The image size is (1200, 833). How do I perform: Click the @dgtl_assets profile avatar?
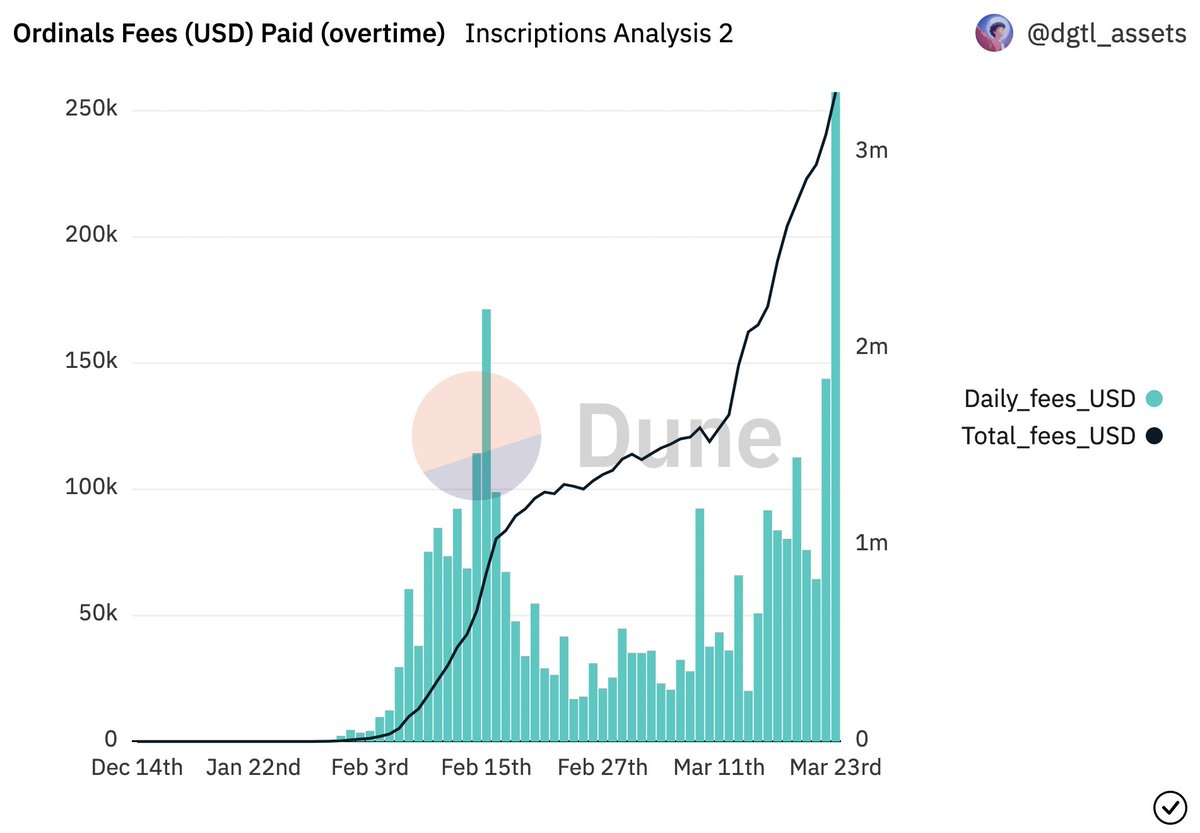click(x=993, y=34)
